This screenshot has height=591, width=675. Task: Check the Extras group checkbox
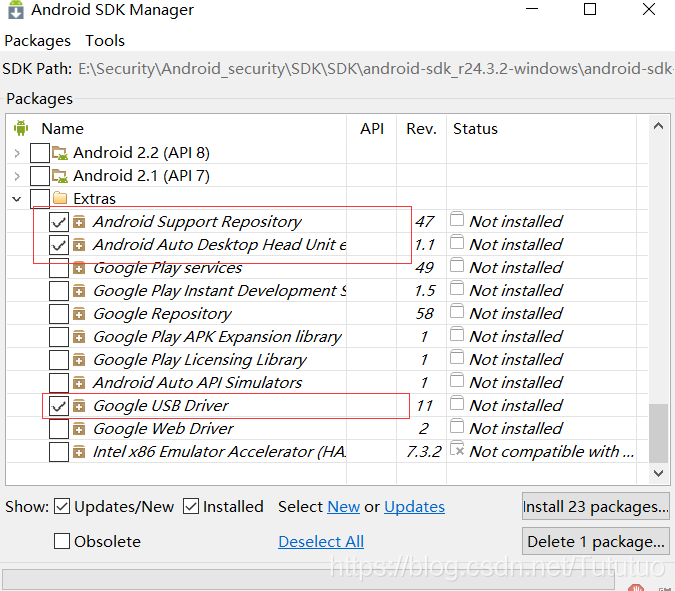[x=40, y=198]
